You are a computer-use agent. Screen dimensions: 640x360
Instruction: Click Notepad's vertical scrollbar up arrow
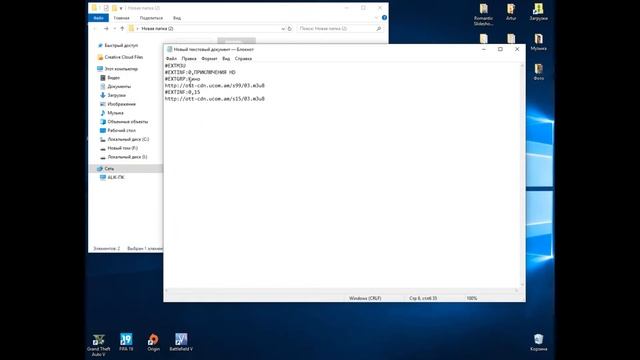tap(522, 65)
